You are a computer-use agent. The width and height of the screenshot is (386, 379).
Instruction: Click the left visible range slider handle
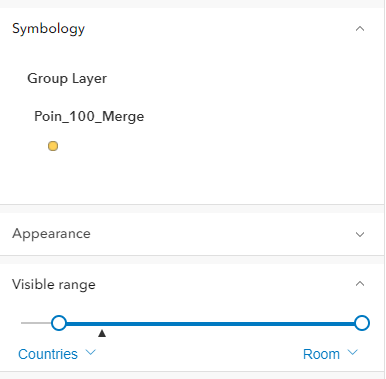[59, 323]
